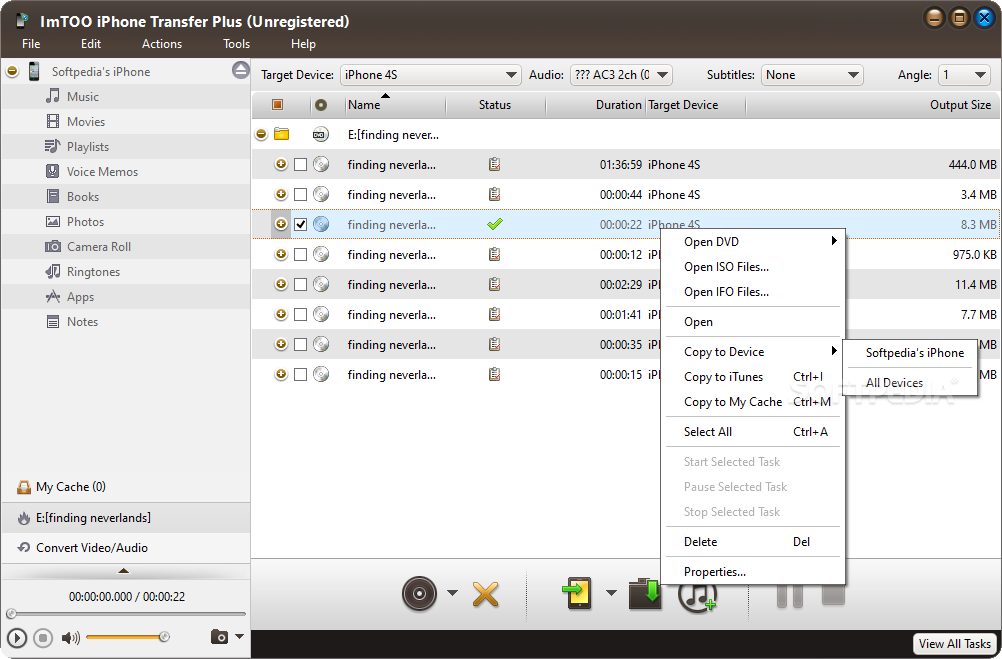Choose Properties... in context menu
Viewport: 1002px width, 659px height.
[753, 572]
